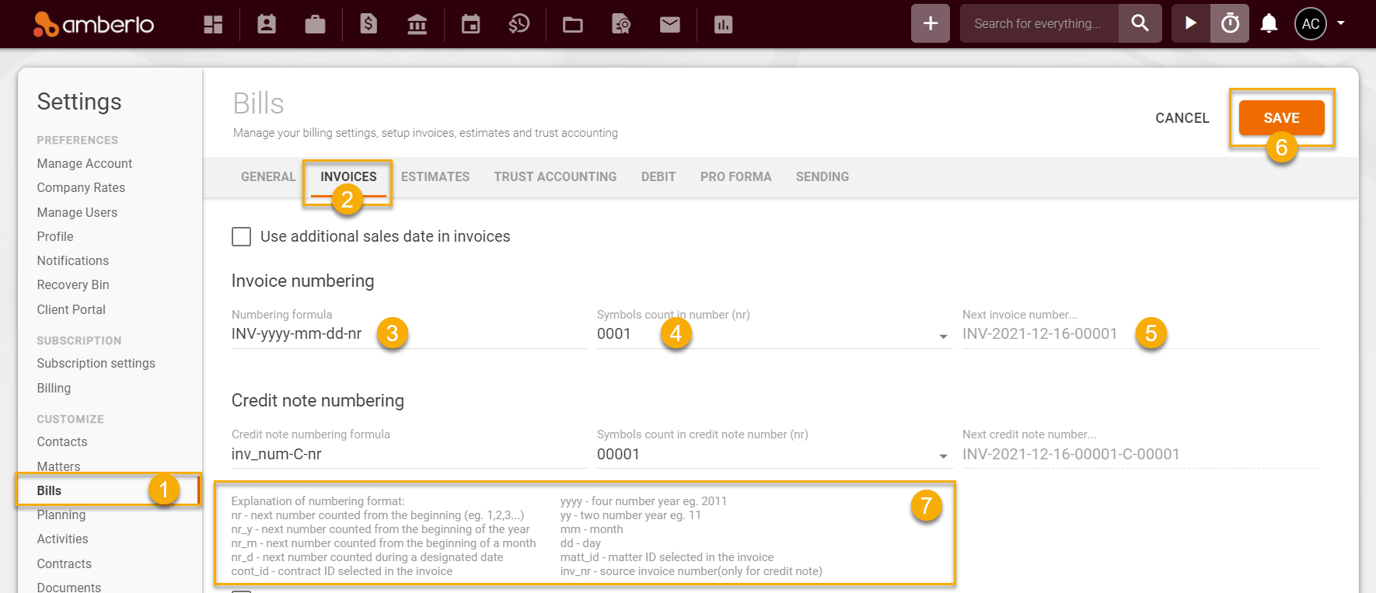1376x593 pixels.
Task: Open the Symbols count in credit note dropdown
Action: coord(941,456)
